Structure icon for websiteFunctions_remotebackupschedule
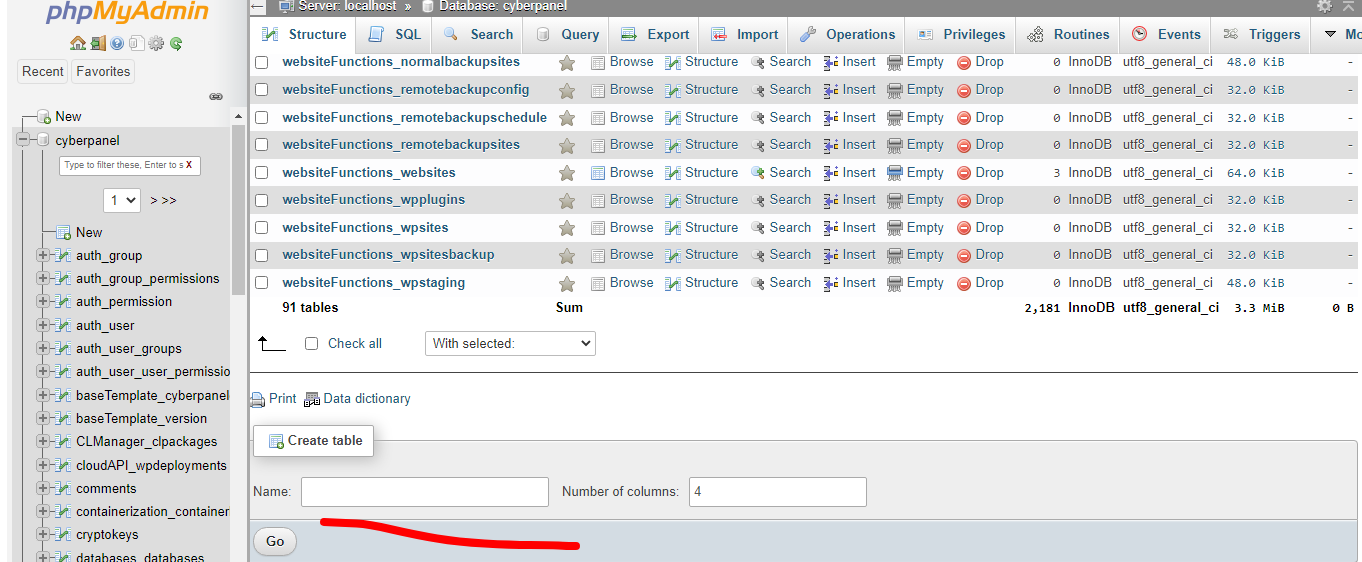The width and height of the screenshot is (1362, 562). click(x=674, y=118)
